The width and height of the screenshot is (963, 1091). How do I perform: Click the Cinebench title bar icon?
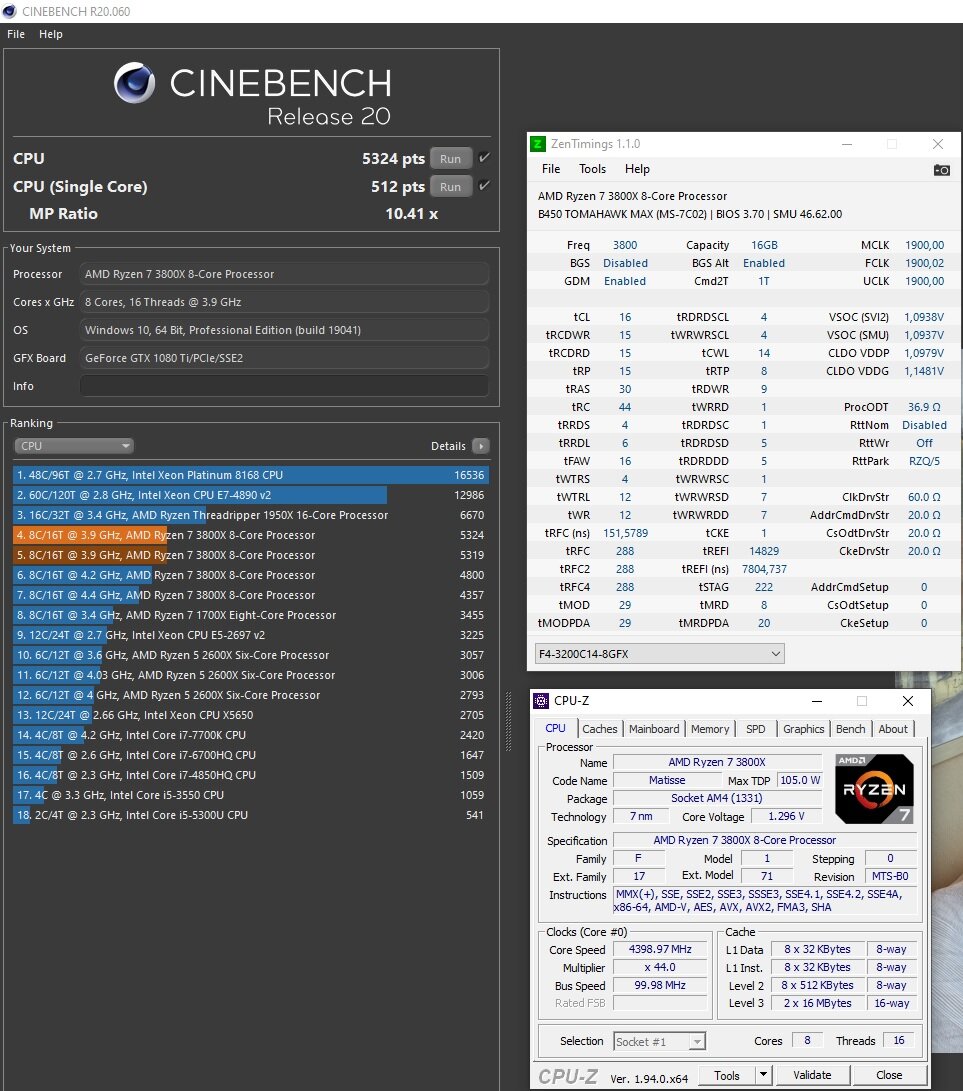(x=9, y=11)
